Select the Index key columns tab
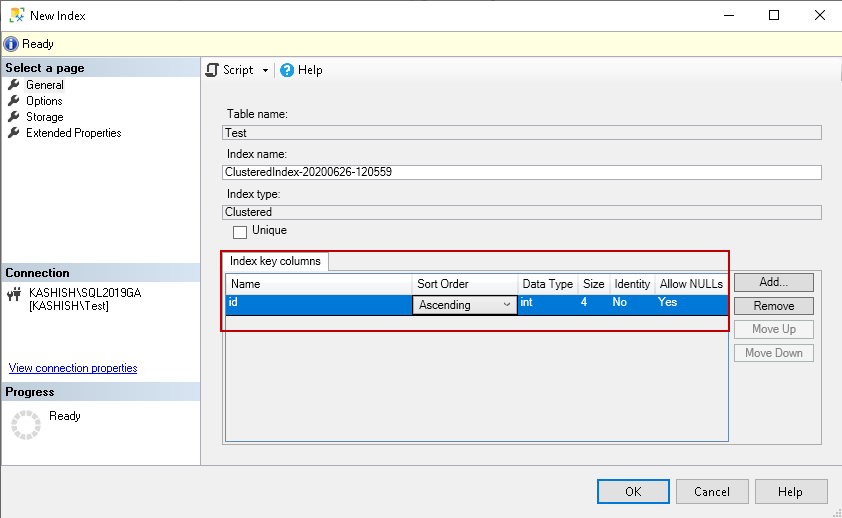The height and width of the screenshot is (518, 842). click(275, 261)
